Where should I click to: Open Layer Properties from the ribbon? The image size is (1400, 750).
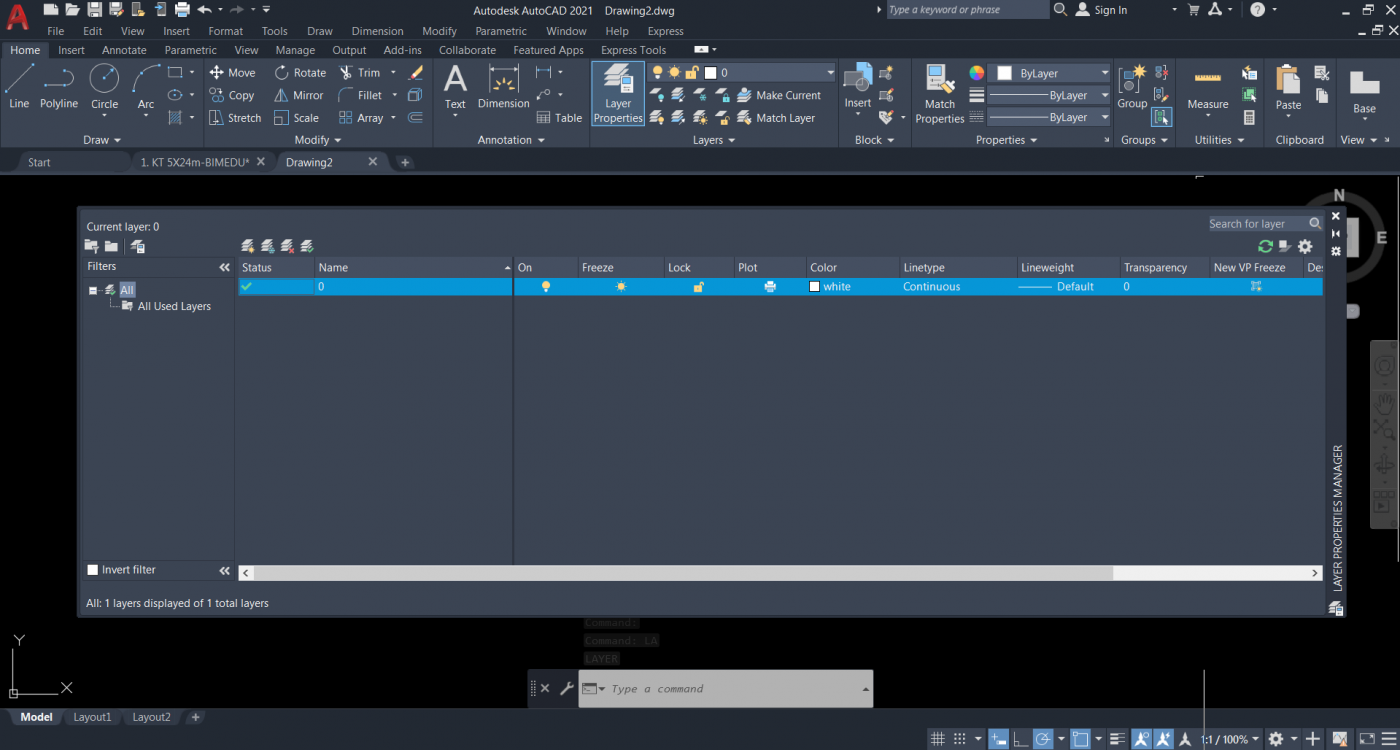tap(618, 94)
